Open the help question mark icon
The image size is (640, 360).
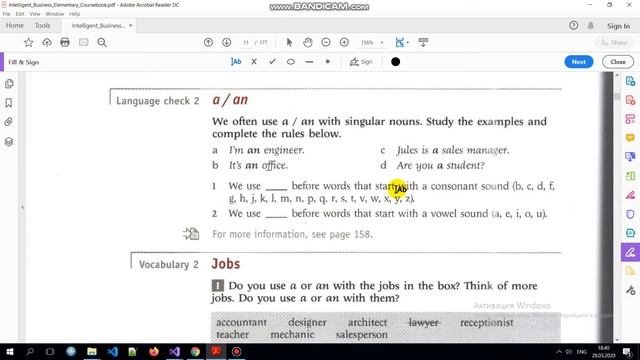pos(573,26)
